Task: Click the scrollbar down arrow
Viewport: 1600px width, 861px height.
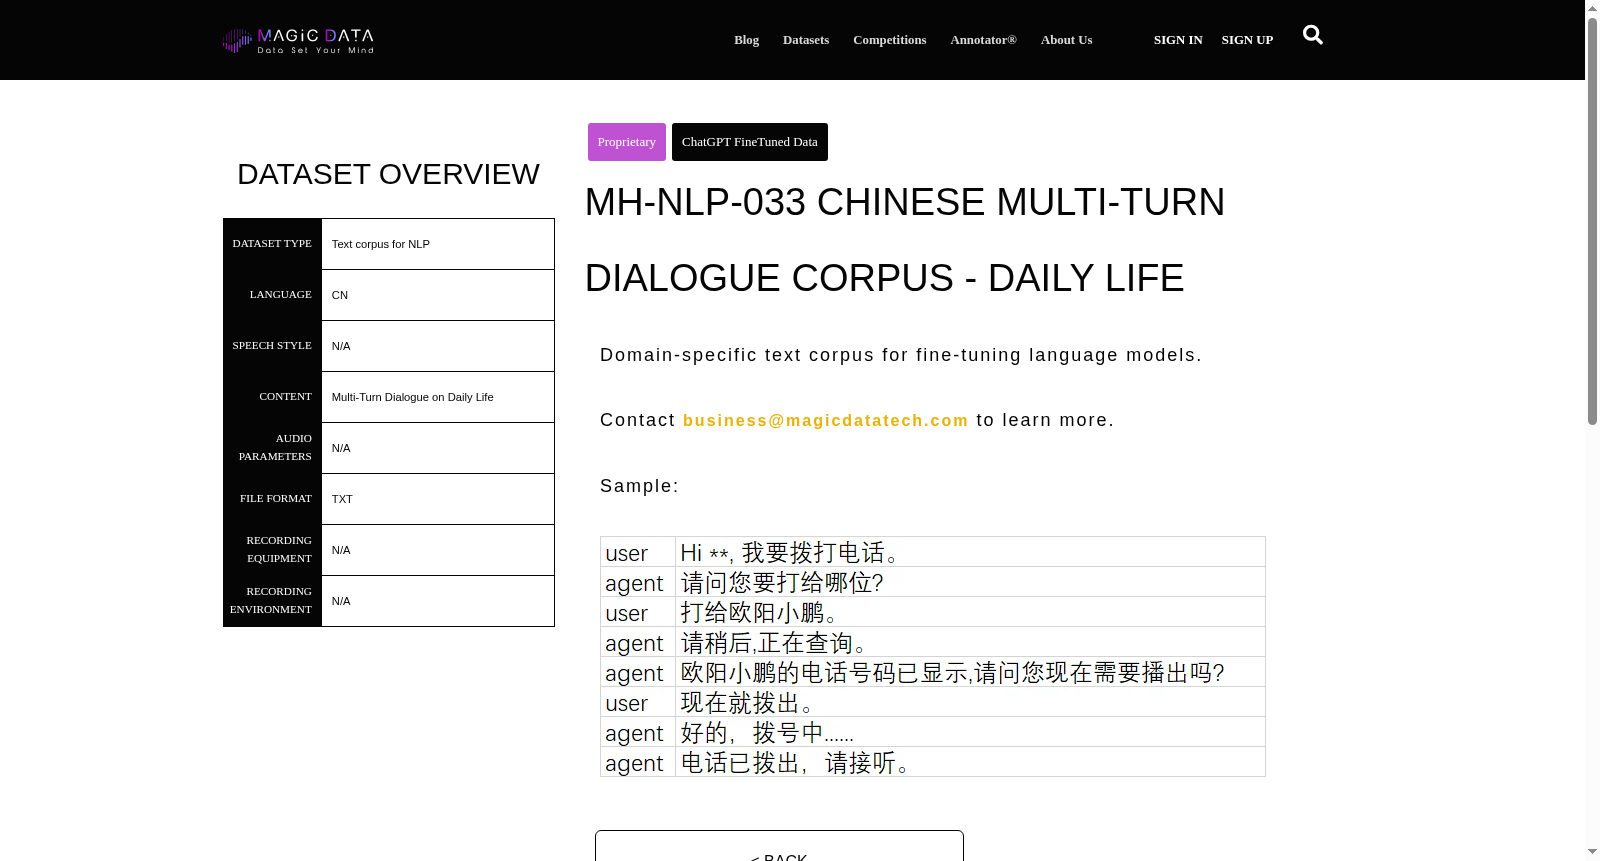Action: (1592, 853)
